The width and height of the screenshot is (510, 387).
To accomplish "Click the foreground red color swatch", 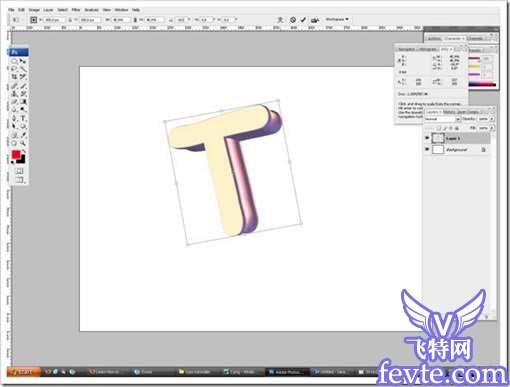I will coord(16,154).
